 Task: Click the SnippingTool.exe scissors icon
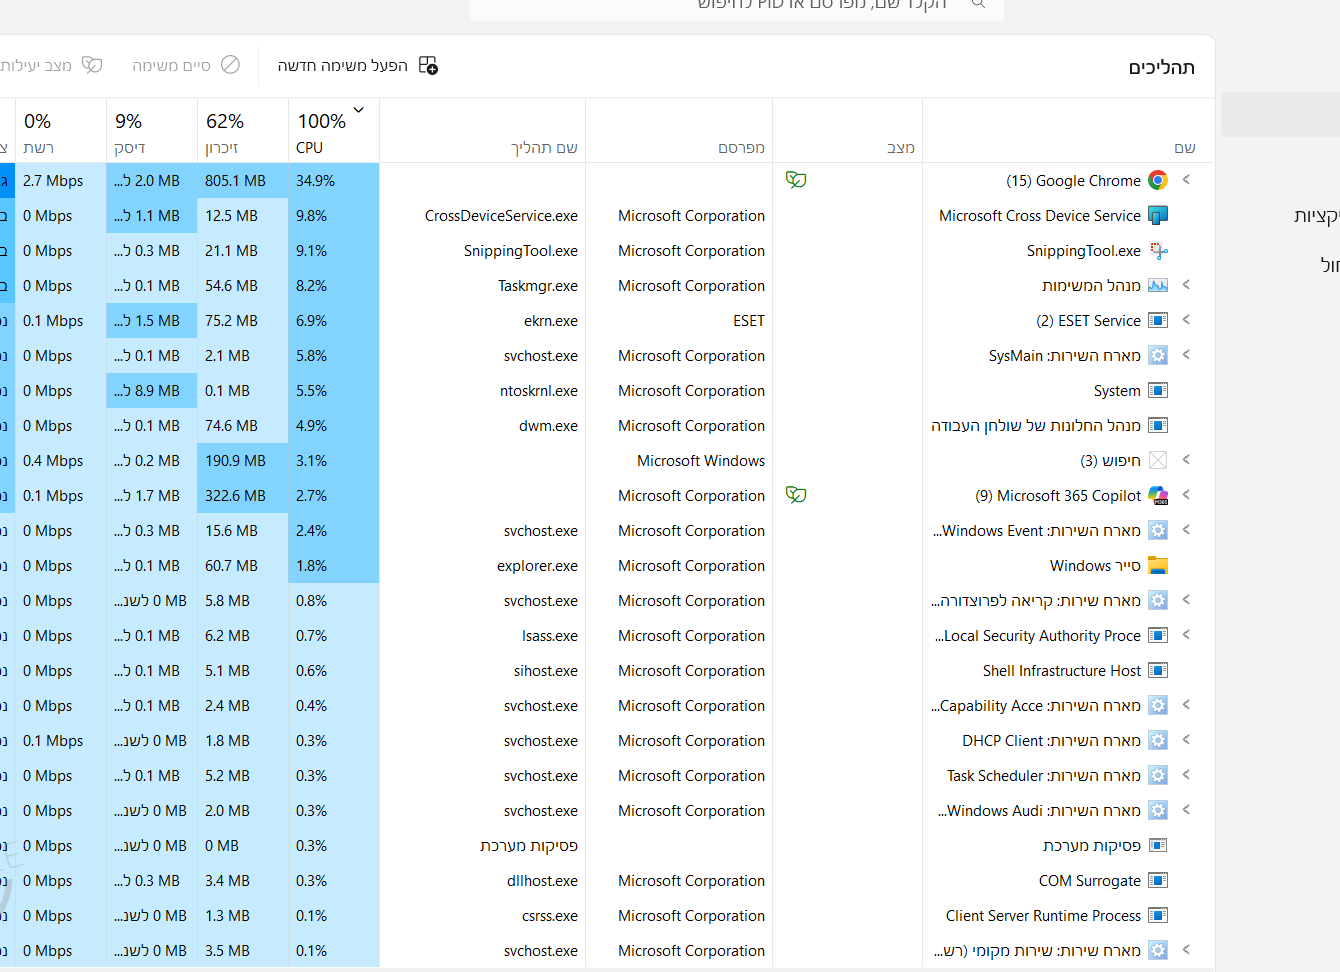[1158, 250]
